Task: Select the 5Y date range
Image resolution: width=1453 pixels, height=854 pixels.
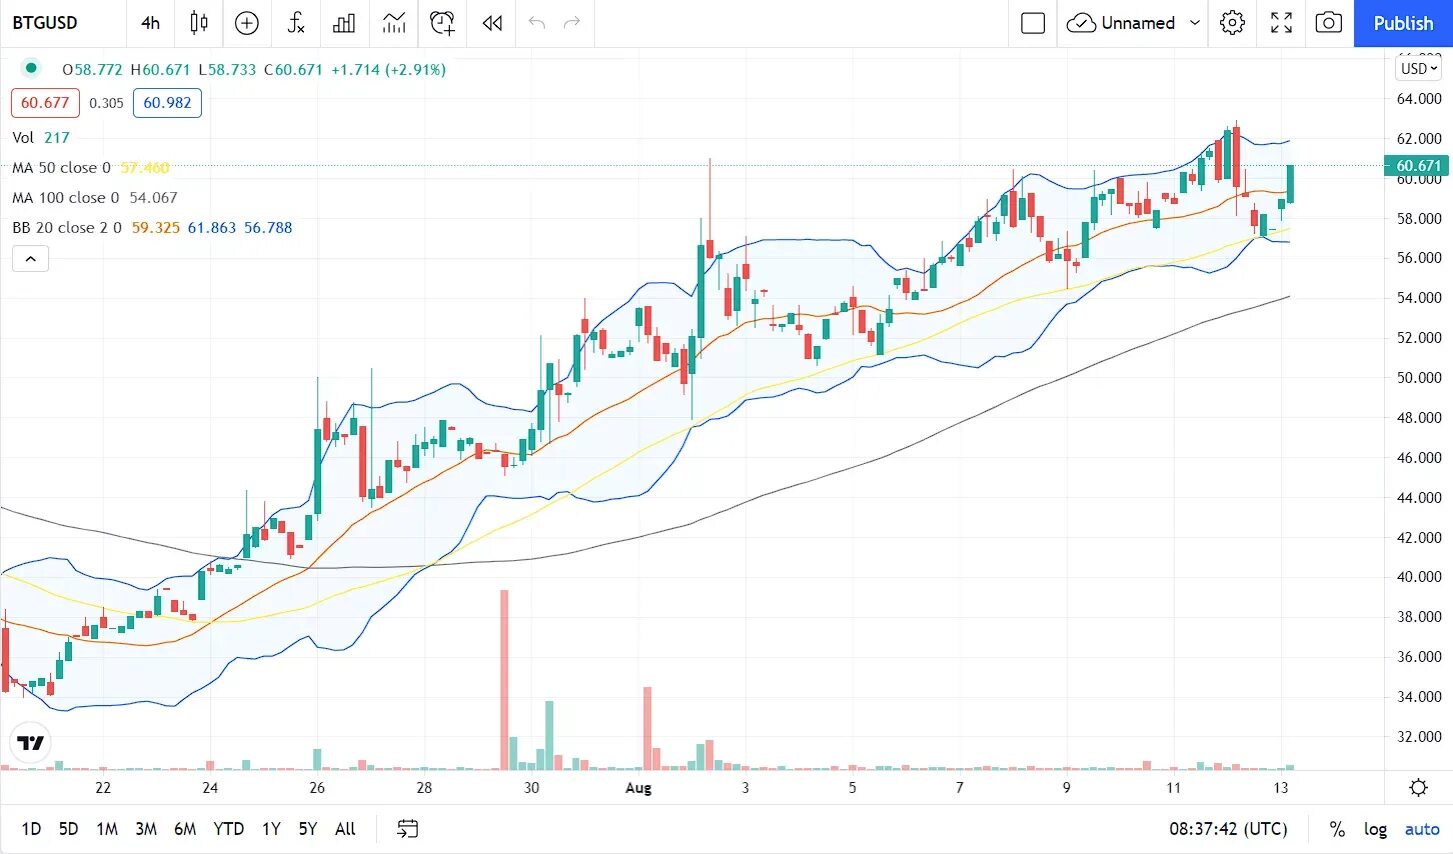Action: point(308,829)
